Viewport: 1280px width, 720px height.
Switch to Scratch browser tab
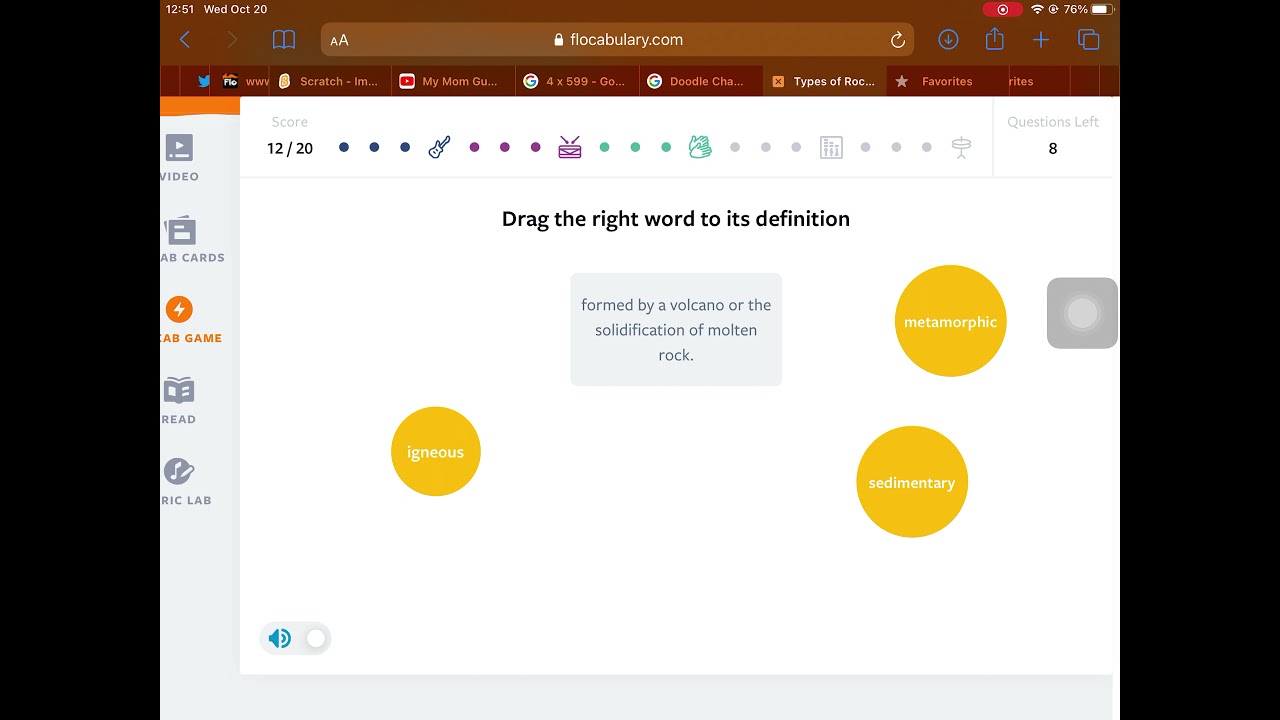coord(330,81)
